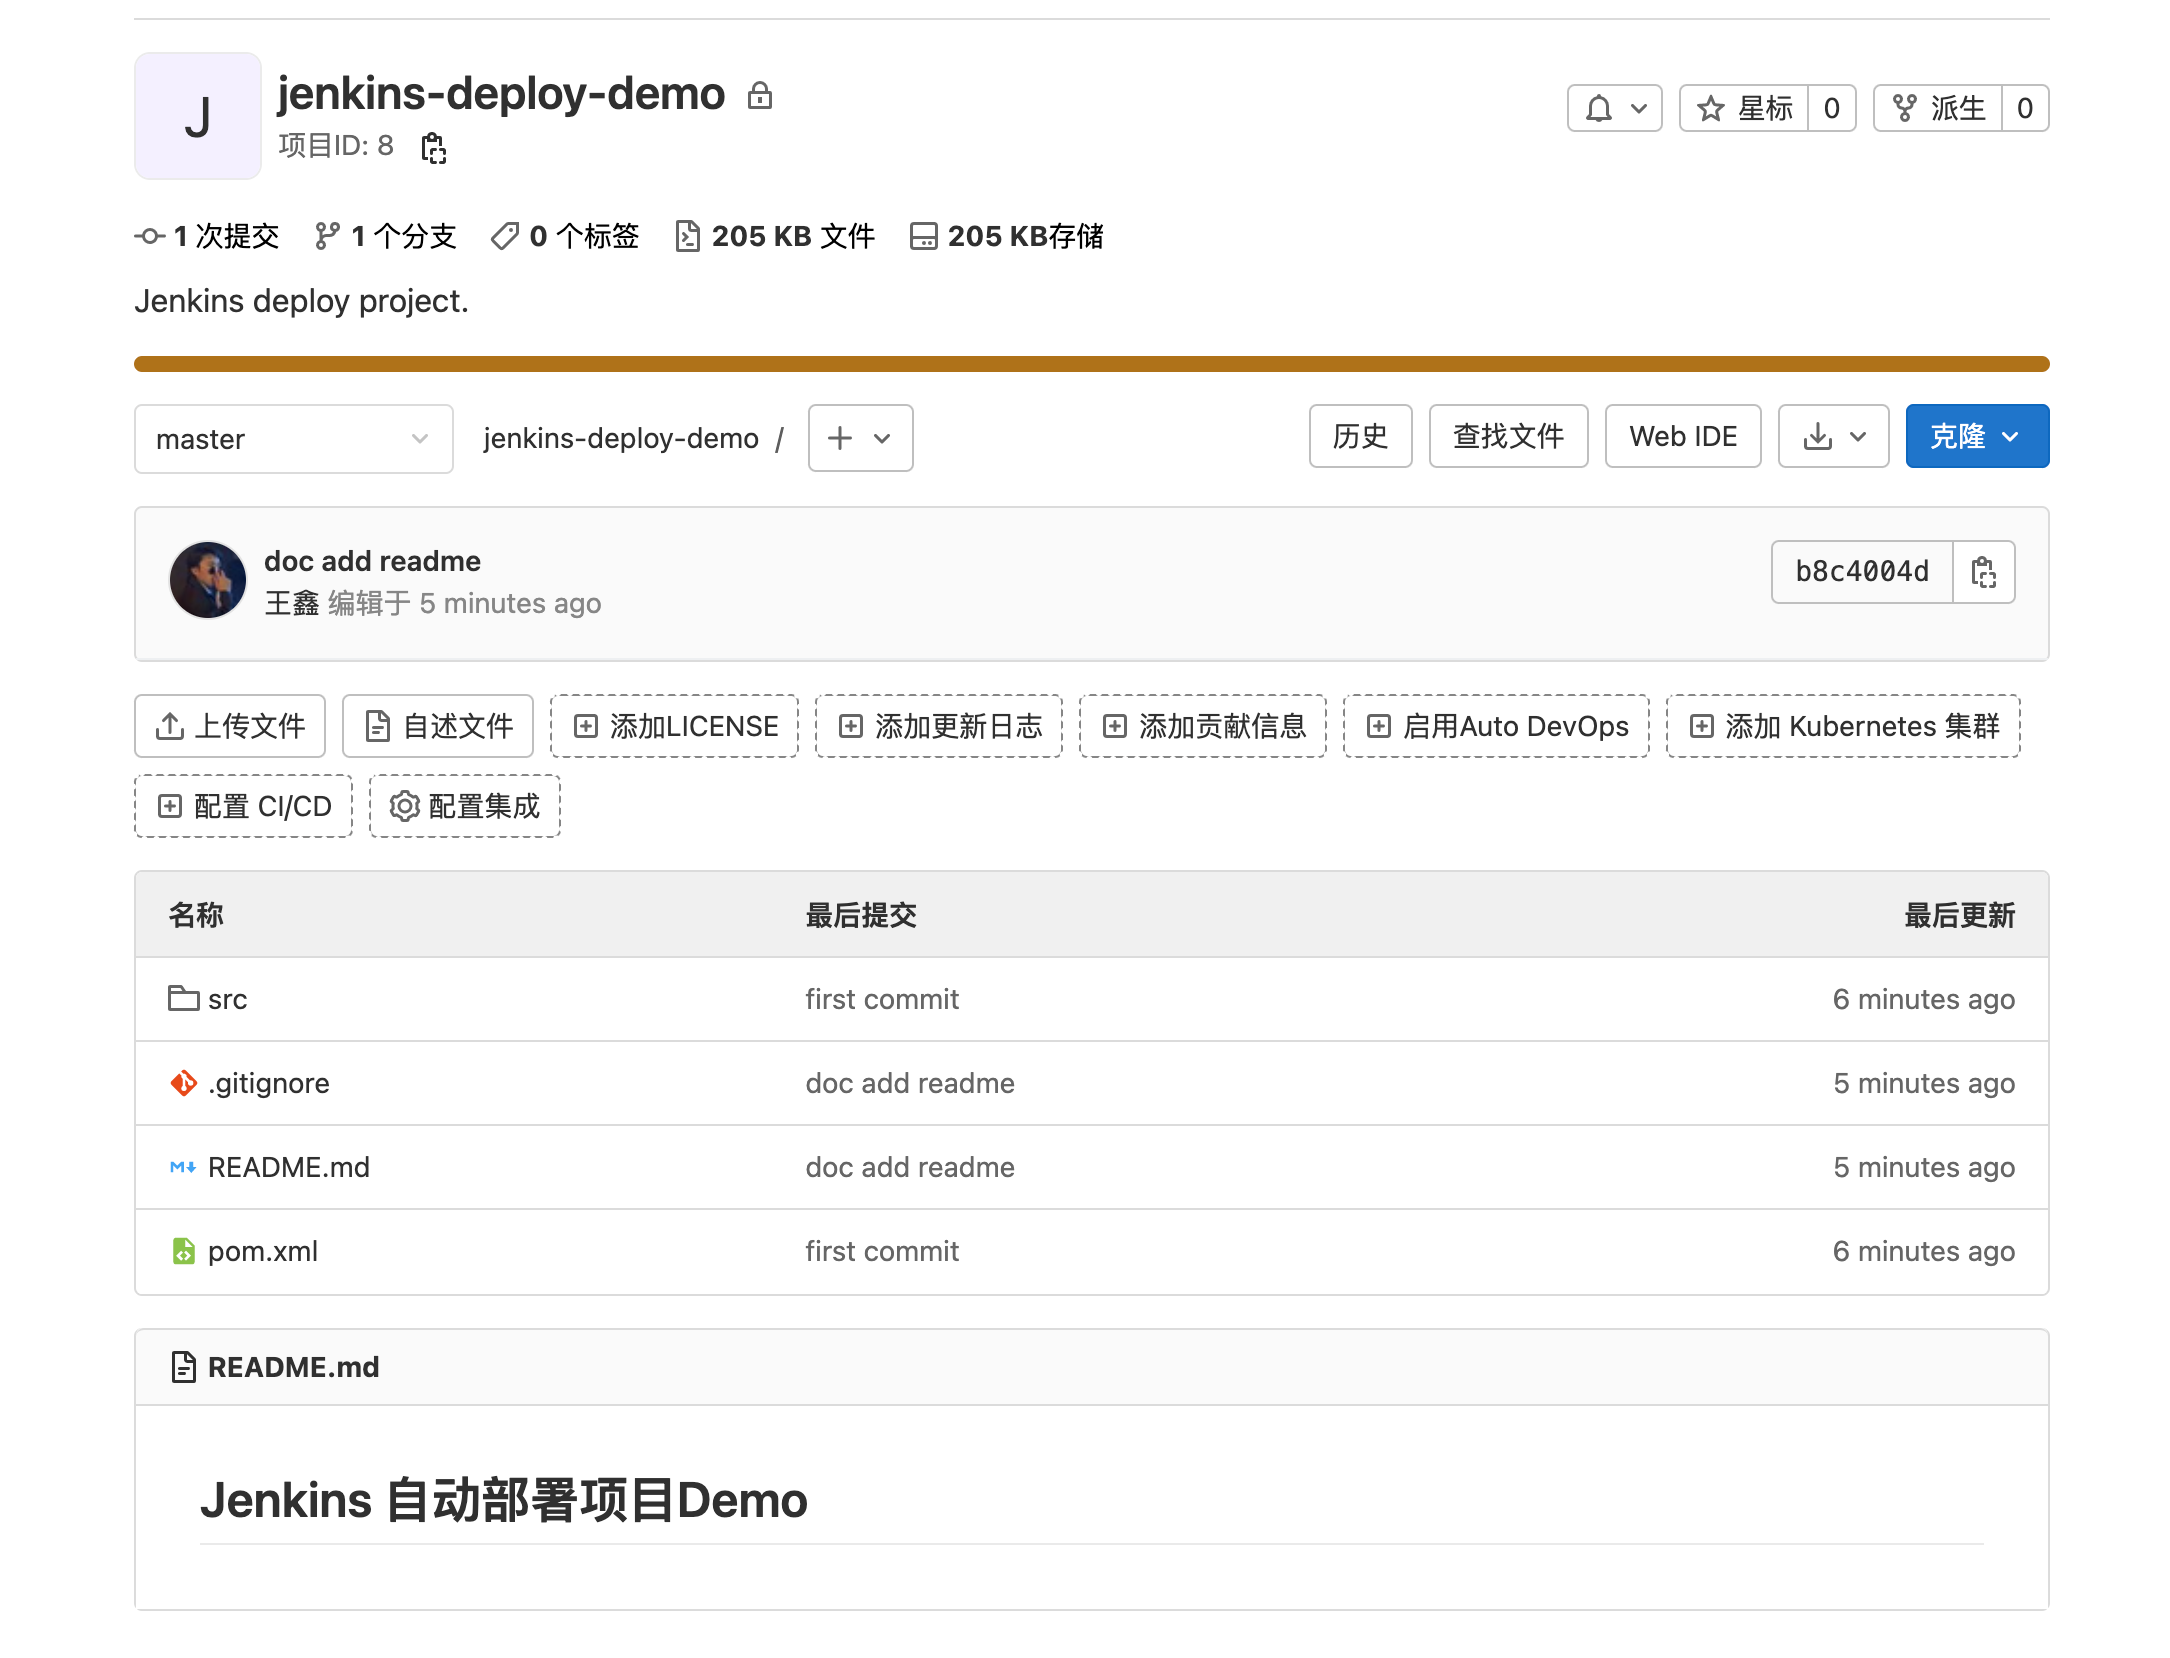Open README.md in file list
The height and width of the screenshot is (1658, 2170).
[288, 1167]
